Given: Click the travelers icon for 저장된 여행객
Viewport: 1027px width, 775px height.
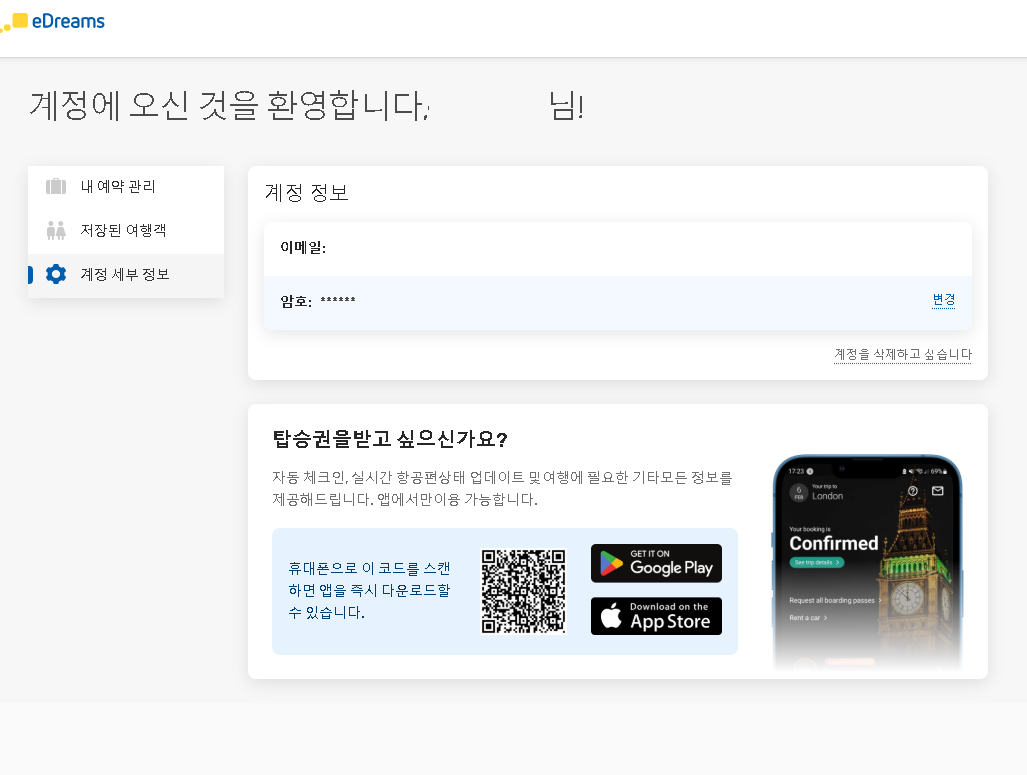Looking at the screenshot, I should (x=56, y=230).
